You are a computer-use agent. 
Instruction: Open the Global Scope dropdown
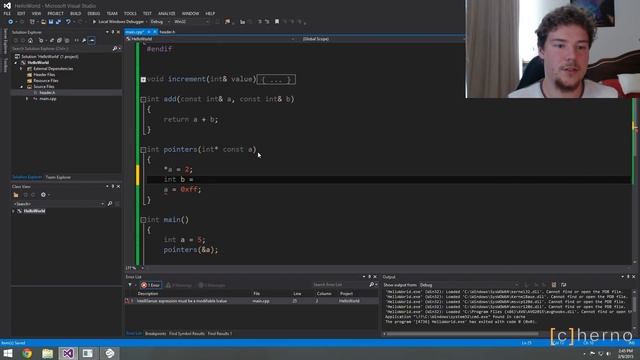click(382, 39)
